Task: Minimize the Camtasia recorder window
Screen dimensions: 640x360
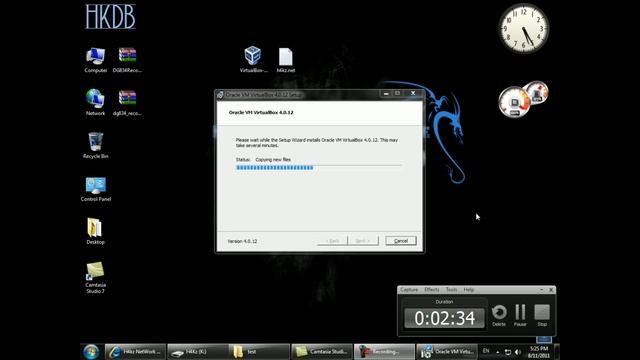Action: [542, 289]
